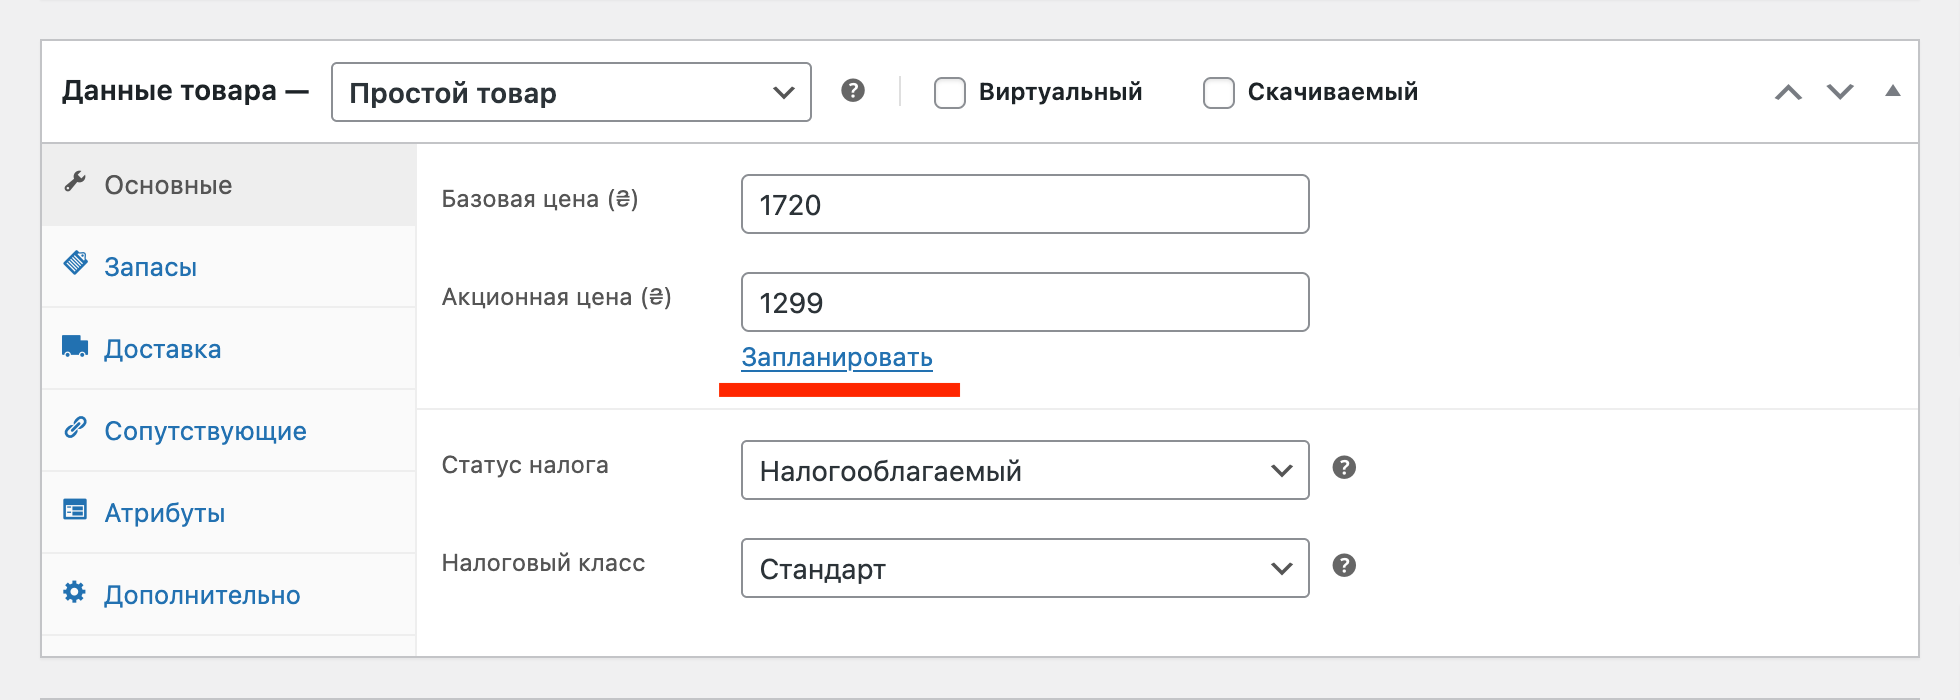Click the Виртуальный label text
This screenshot has width=1960, height=700.
pos(1060,92)
